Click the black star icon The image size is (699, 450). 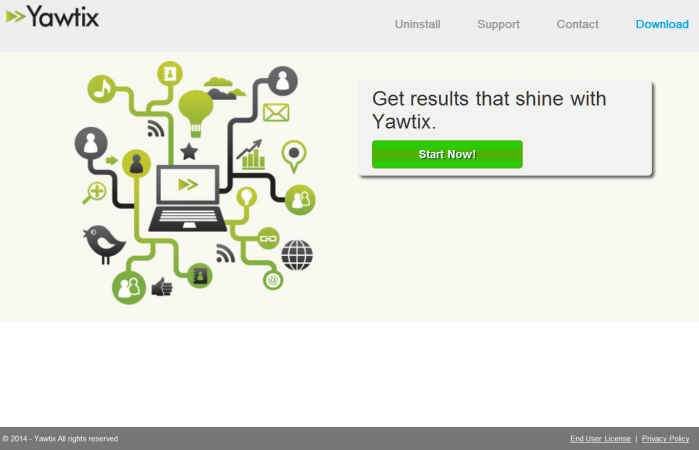(188, 152)
